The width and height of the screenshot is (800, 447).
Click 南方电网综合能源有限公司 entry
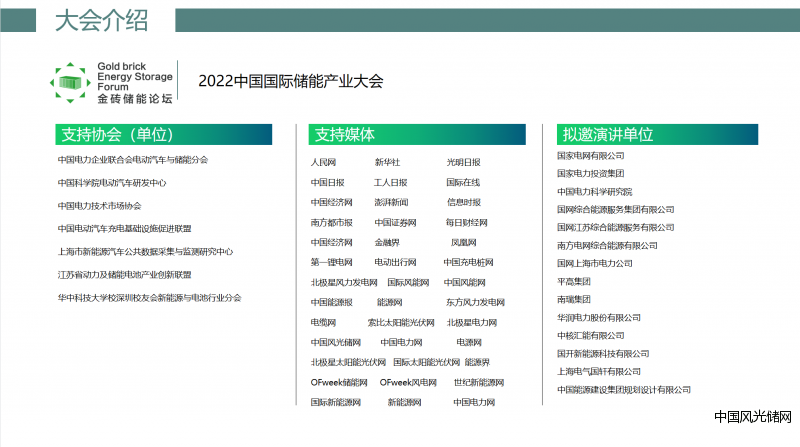[607, 245]
